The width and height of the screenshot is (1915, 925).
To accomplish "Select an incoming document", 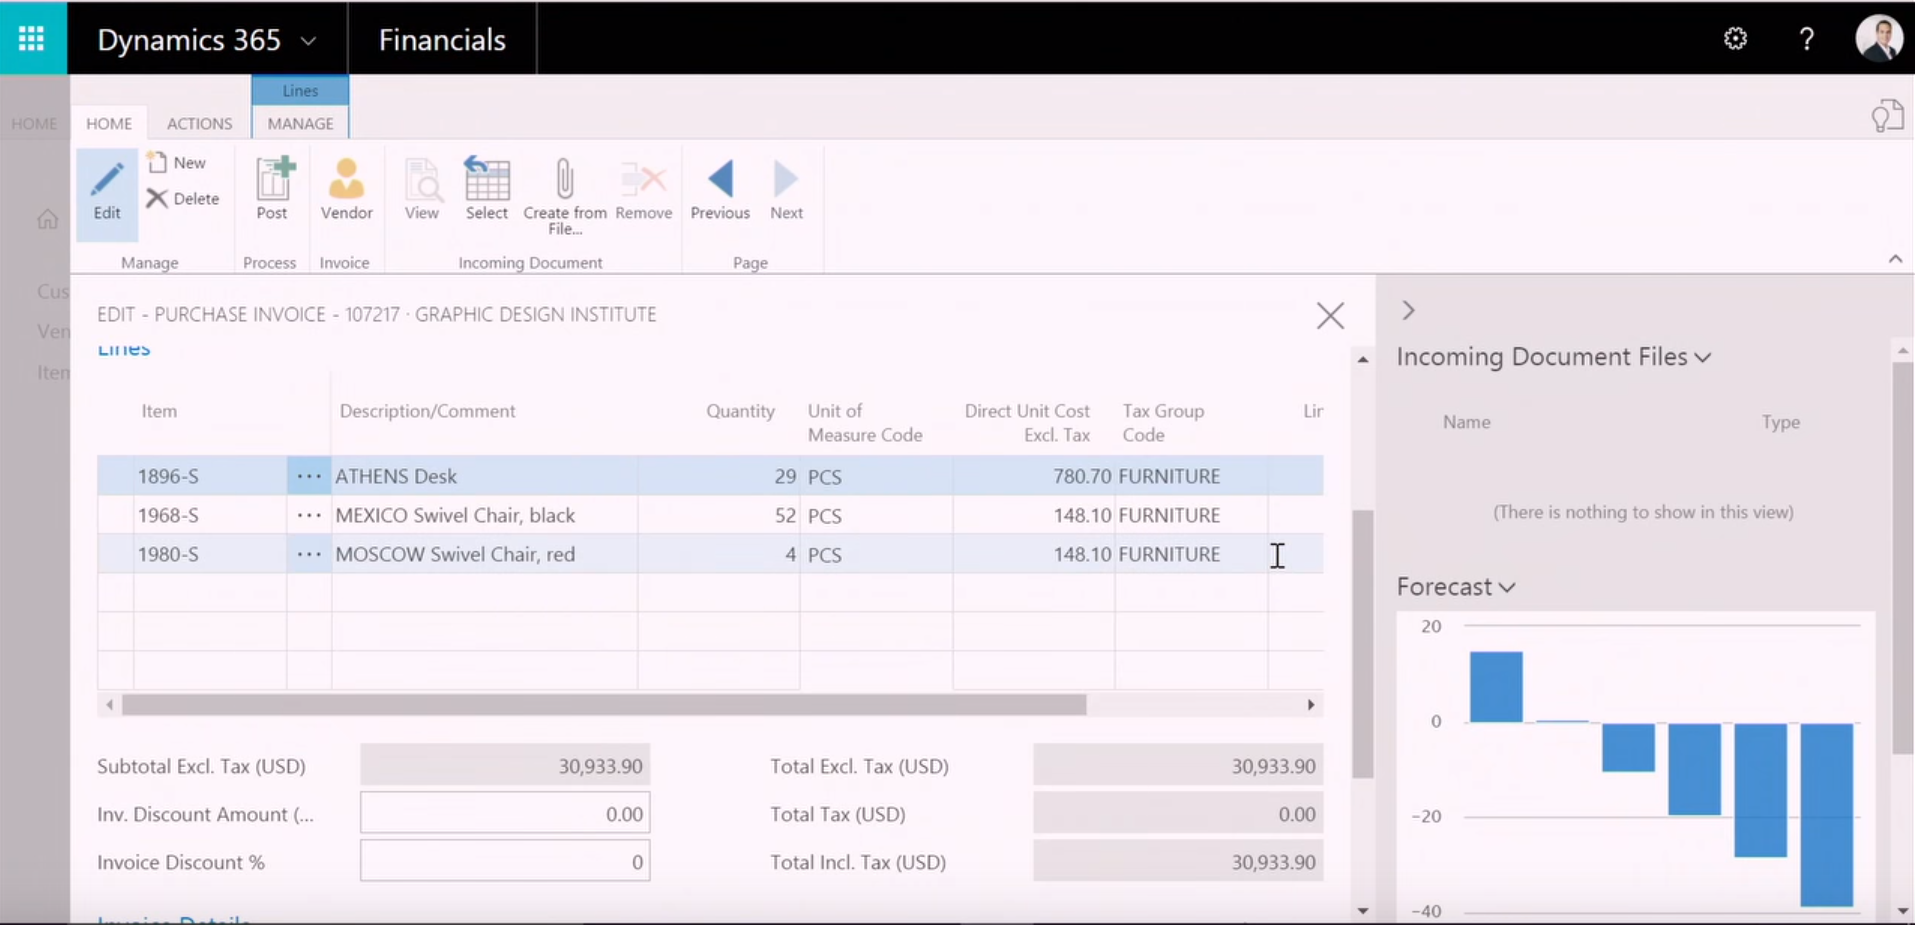I will pos(487,189).
